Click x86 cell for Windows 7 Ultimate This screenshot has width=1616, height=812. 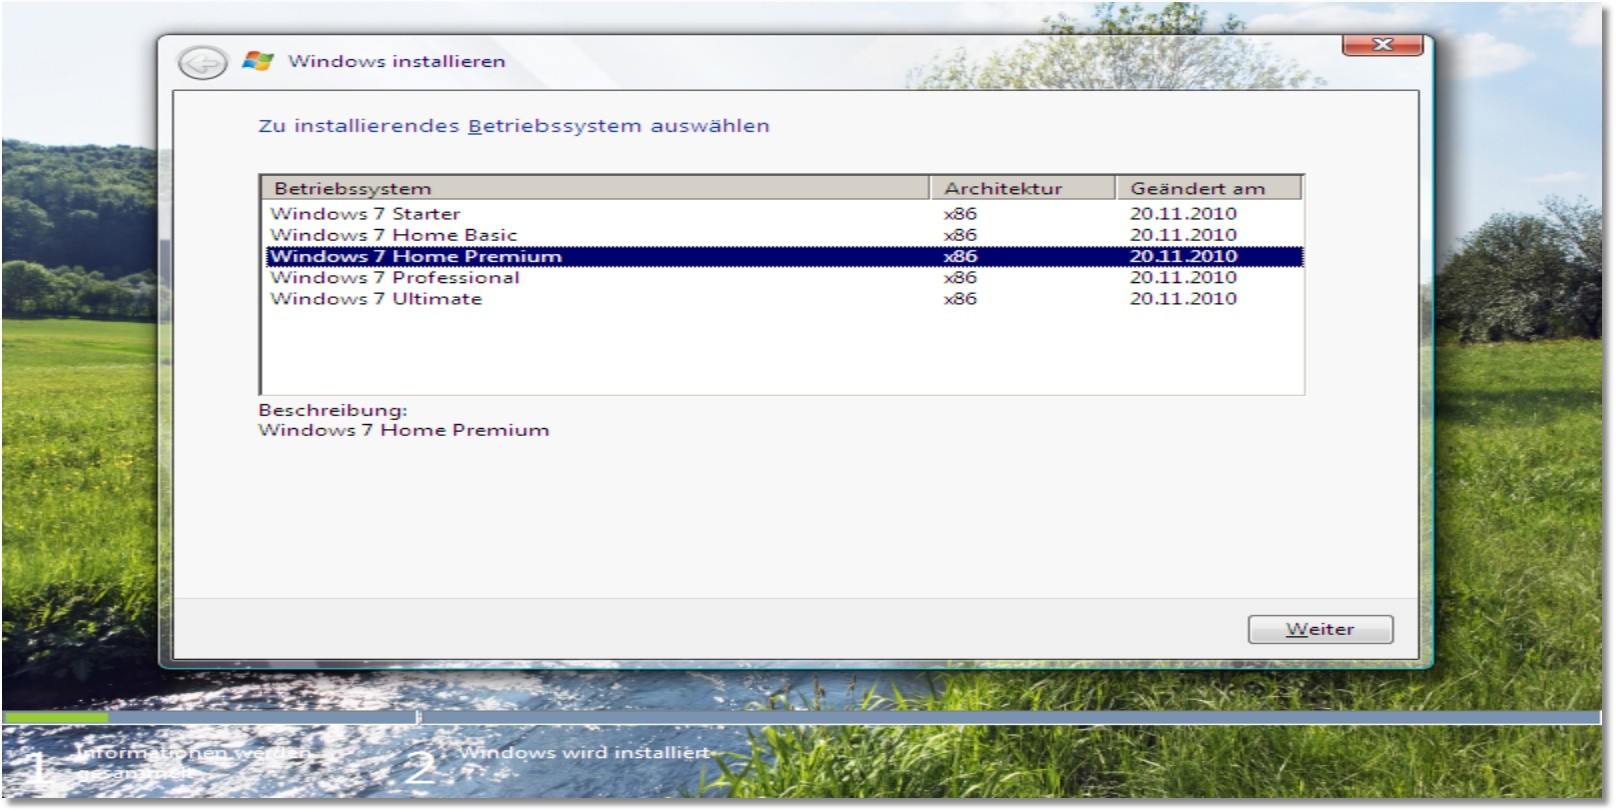pyautogui.click(x=960, y=299)
